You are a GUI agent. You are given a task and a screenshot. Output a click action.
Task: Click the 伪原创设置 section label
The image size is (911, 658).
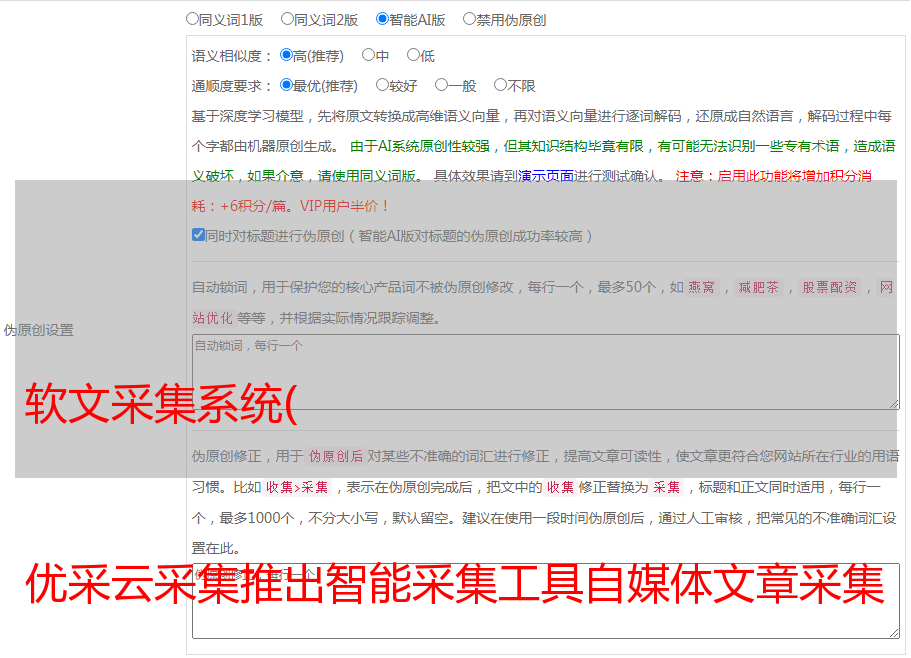click(39, 330)
